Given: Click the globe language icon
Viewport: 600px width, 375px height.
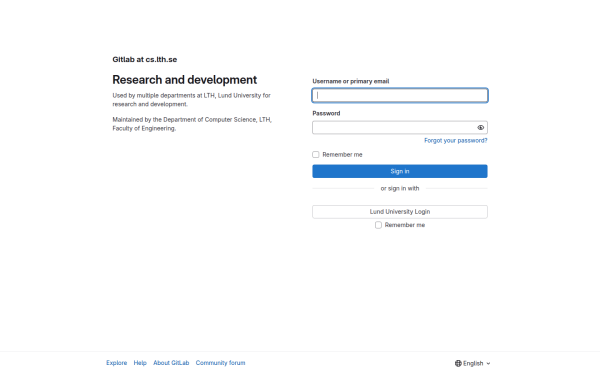Looking at the screenshot, I should click(458, 363).
